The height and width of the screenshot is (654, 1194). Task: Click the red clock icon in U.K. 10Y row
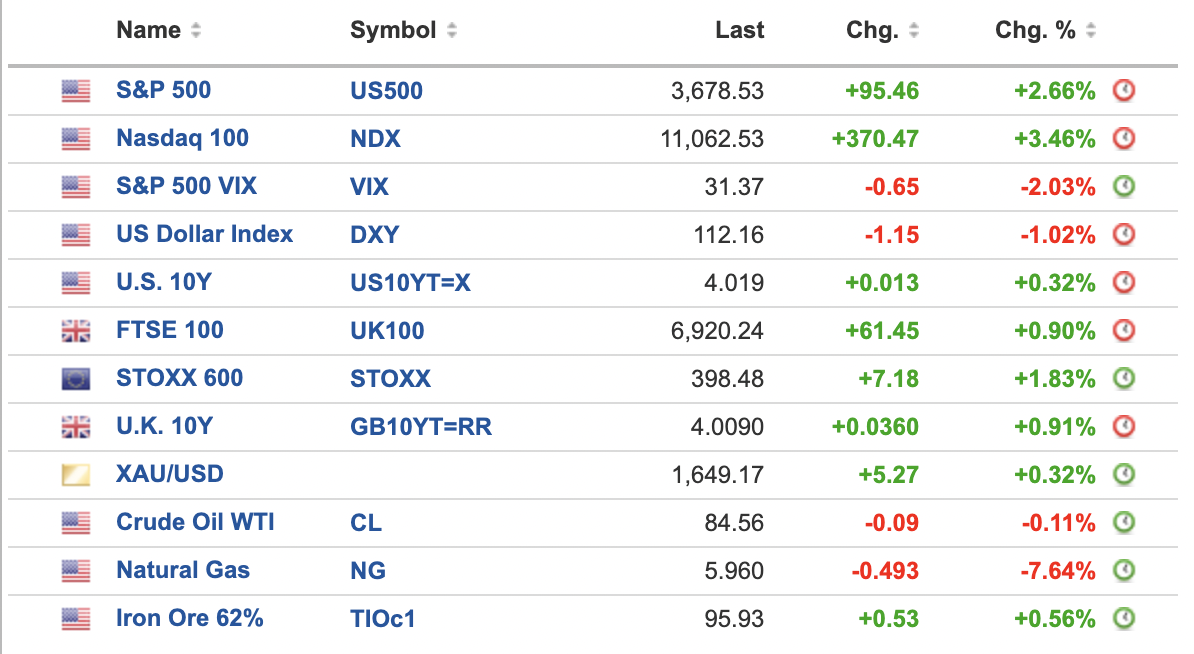[1125, 427]
